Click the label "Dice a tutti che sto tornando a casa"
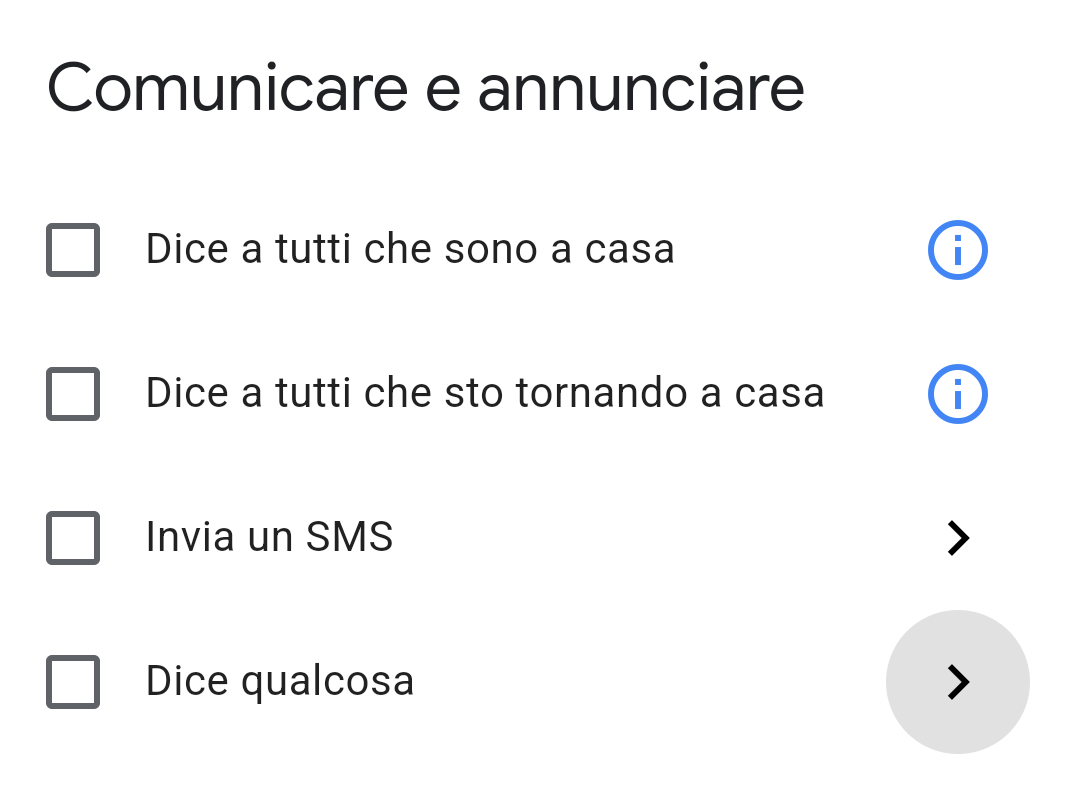The height and width of the screenshot is (798, 1078). point(484,392)
